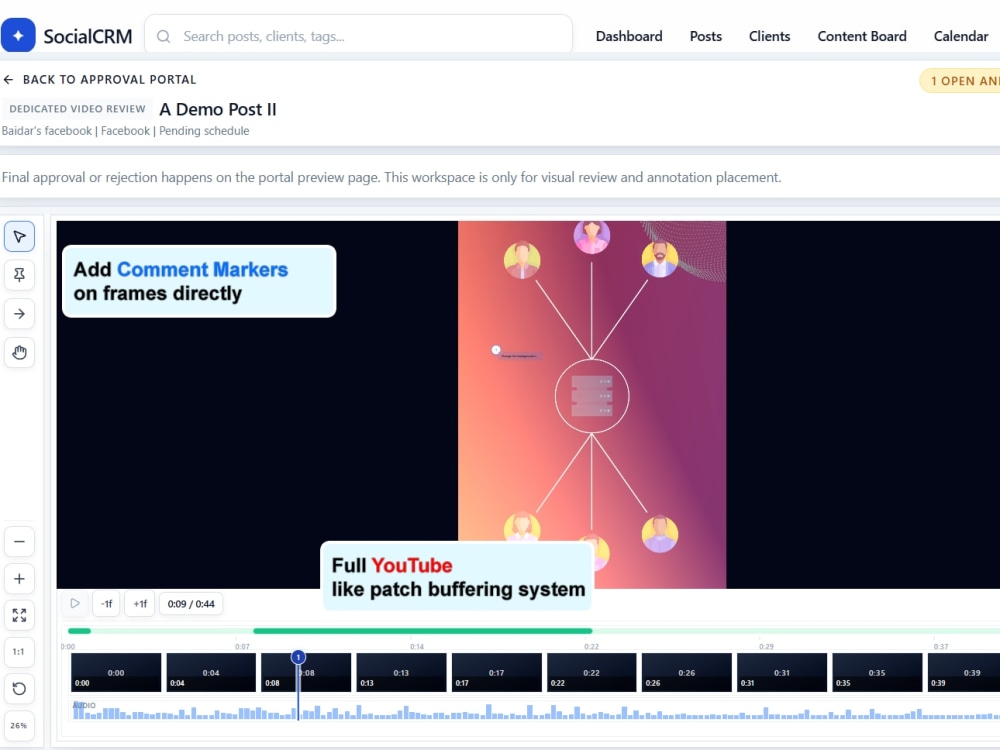Open the Posts menu item
The height and width of the screenshot is (750, 1000).
point(705,36)
